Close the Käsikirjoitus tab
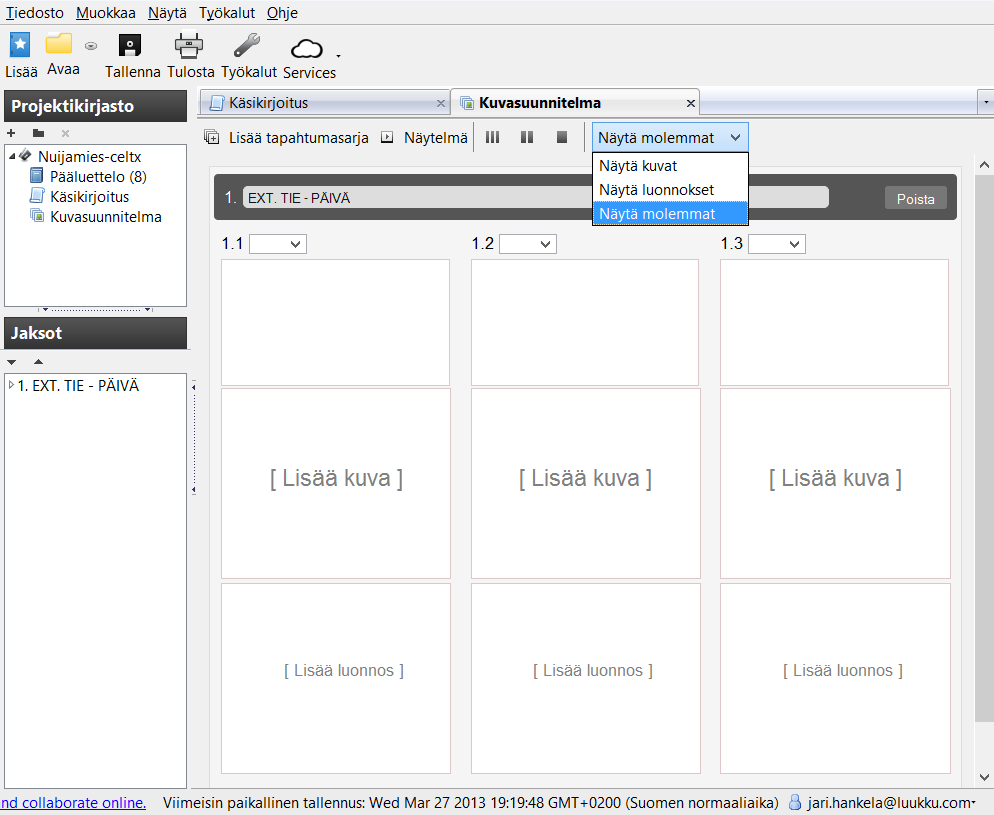 point(441,103)
